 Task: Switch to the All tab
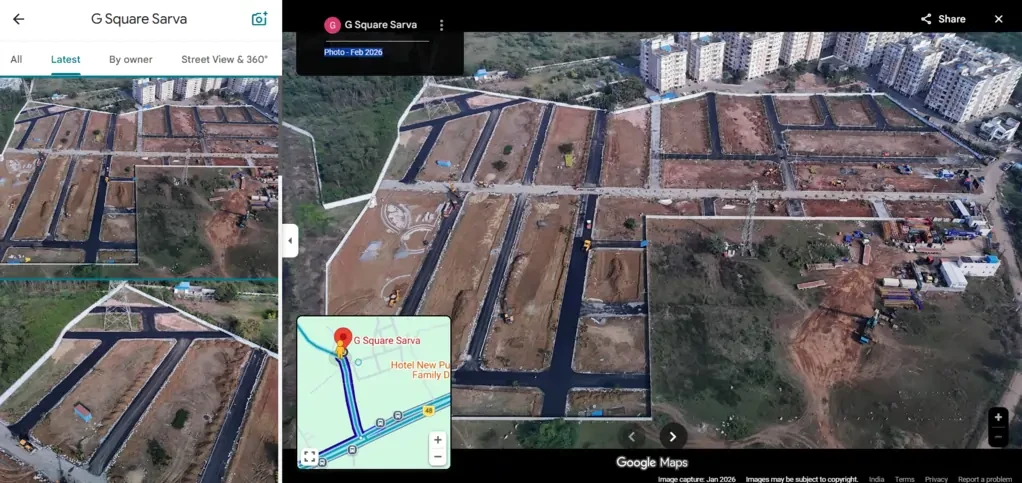16,59
